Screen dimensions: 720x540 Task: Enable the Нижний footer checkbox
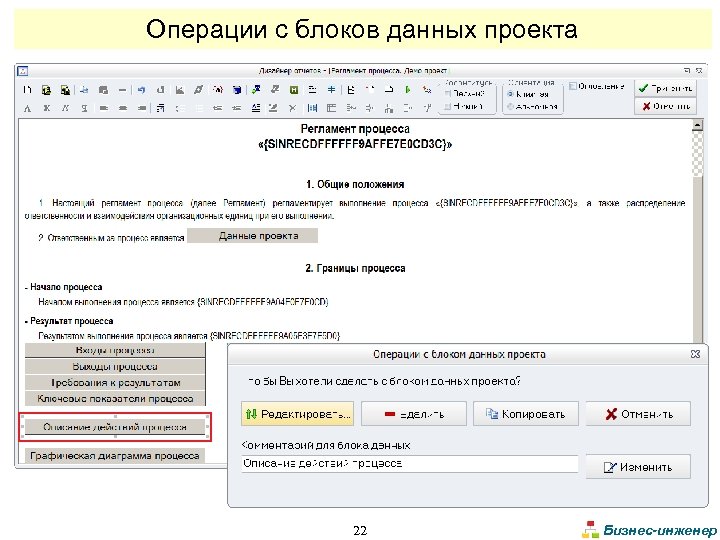447,107
